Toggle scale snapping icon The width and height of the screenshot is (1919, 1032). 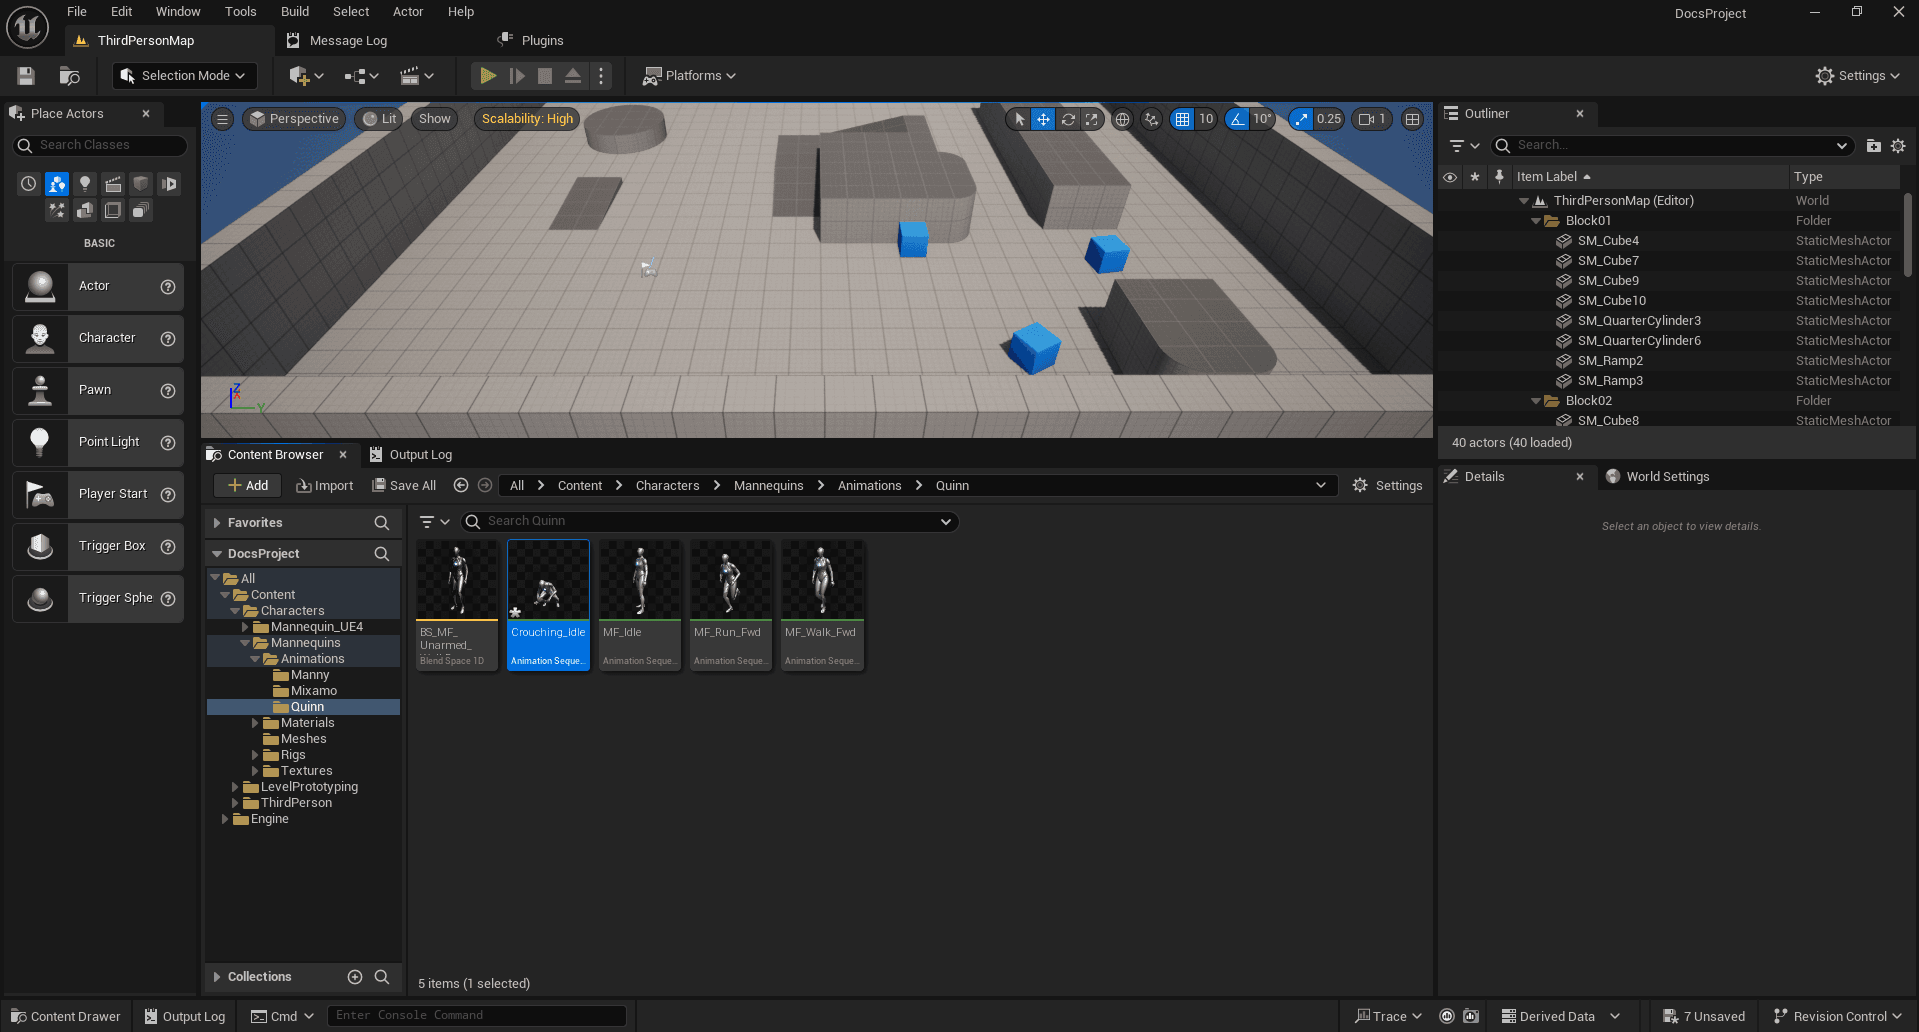click(1301, 119)
